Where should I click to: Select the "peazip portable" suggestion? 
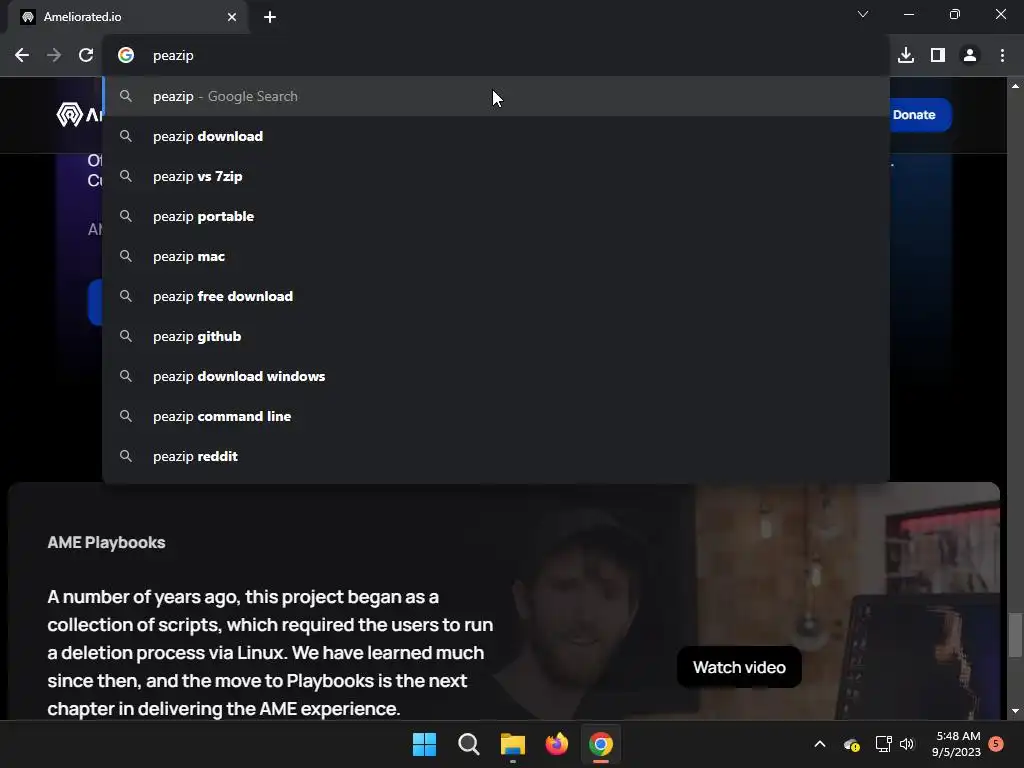(x=496, y=216)
